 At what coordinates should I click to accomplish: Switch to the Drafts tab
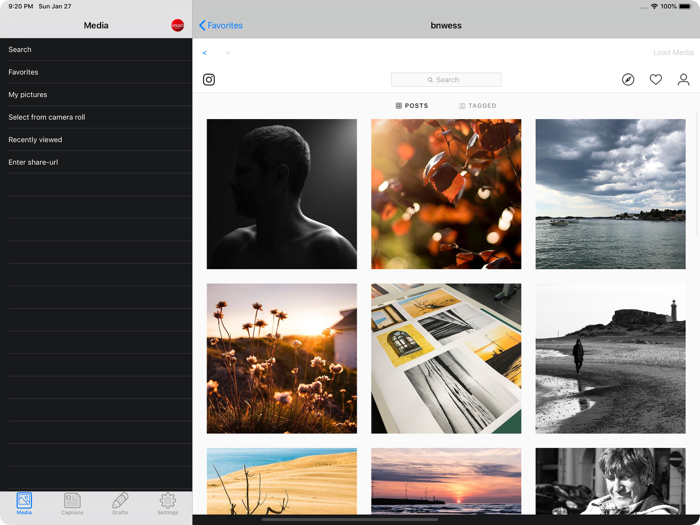(x=120, y=504)
